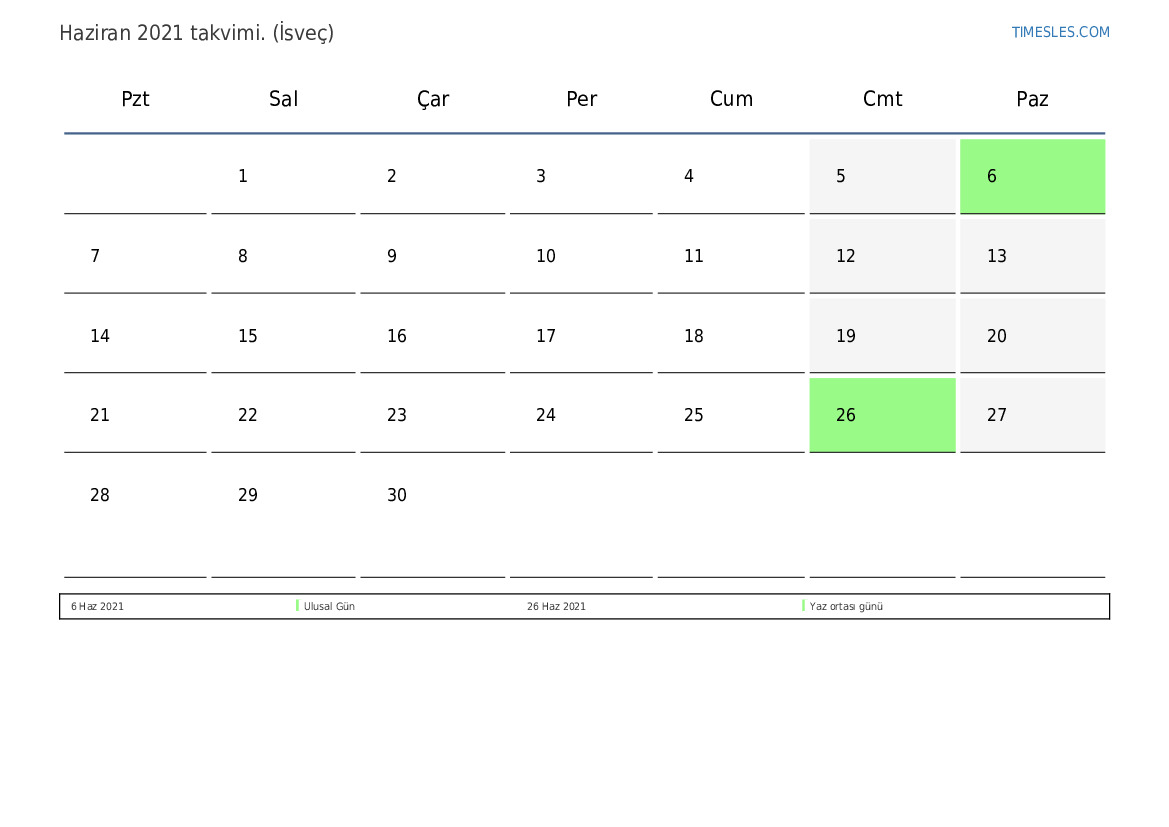
Task: Select day 30 in the calendar
Action: [432, 496]
